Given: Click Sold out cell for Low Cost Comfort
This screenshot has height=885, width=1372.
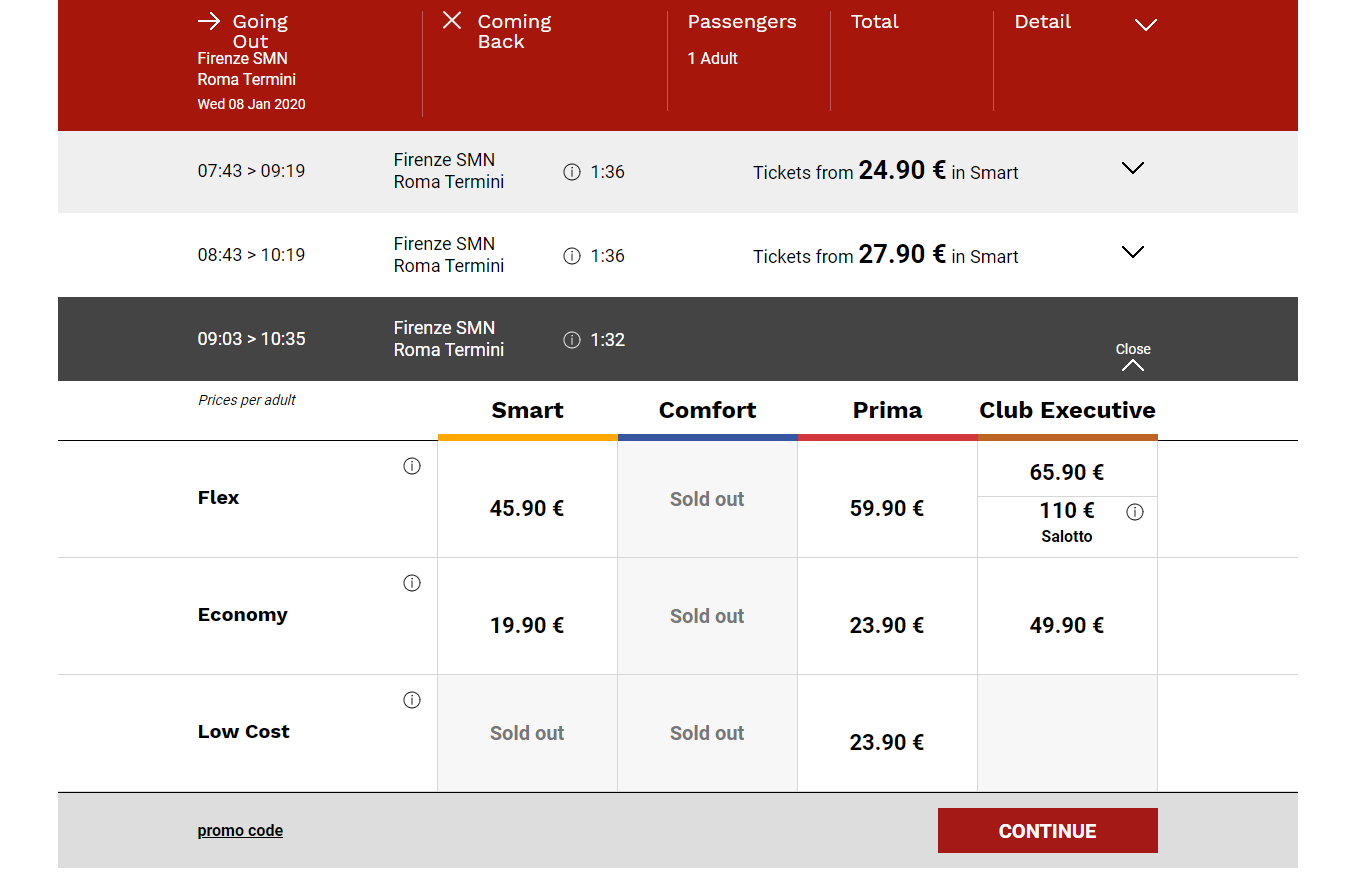Looking at the screenshot, I should point(707,733).
